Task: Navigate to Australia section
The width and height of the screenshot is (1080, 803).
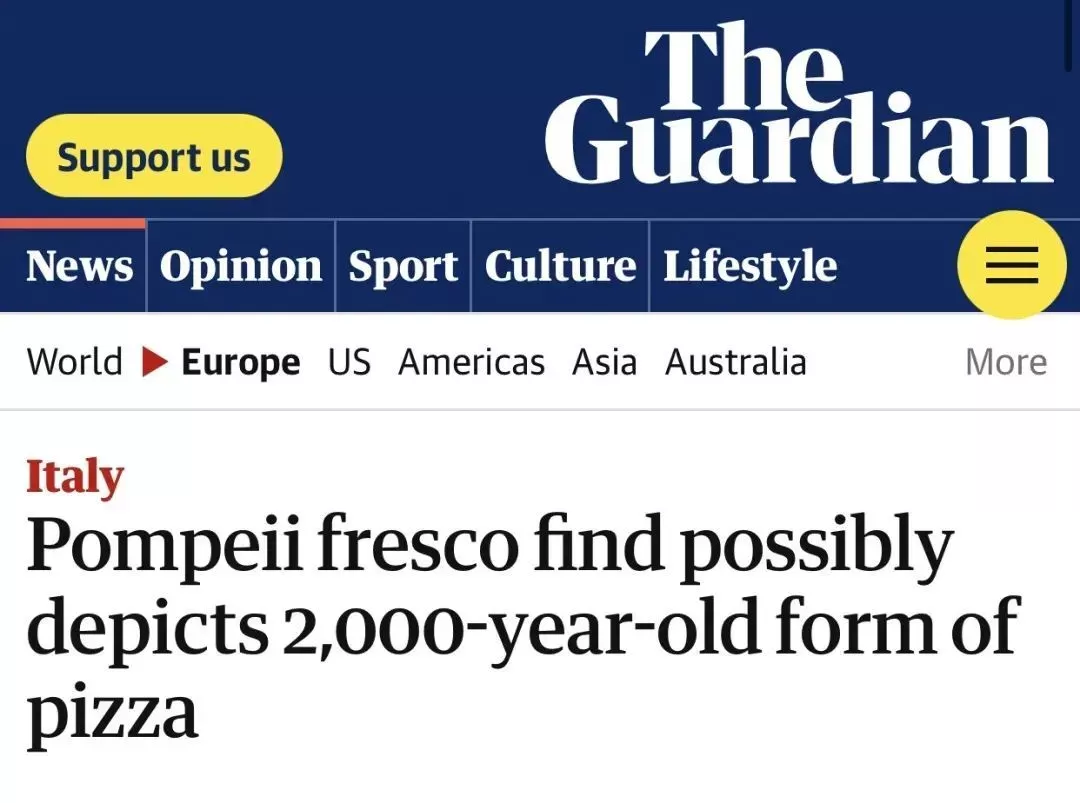Action: pyautogui.click(x=736, y=362)
